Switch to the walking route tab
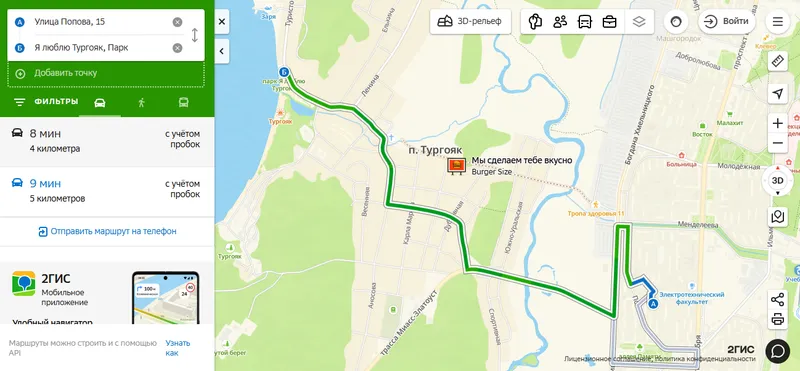 pos(141,103)
